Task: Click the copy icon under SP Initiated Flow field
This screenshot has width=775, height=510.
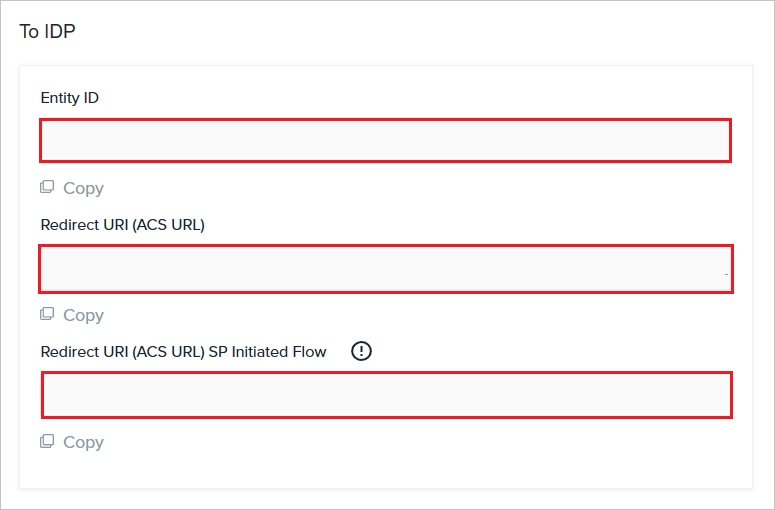Action: [x=47, y=441]
